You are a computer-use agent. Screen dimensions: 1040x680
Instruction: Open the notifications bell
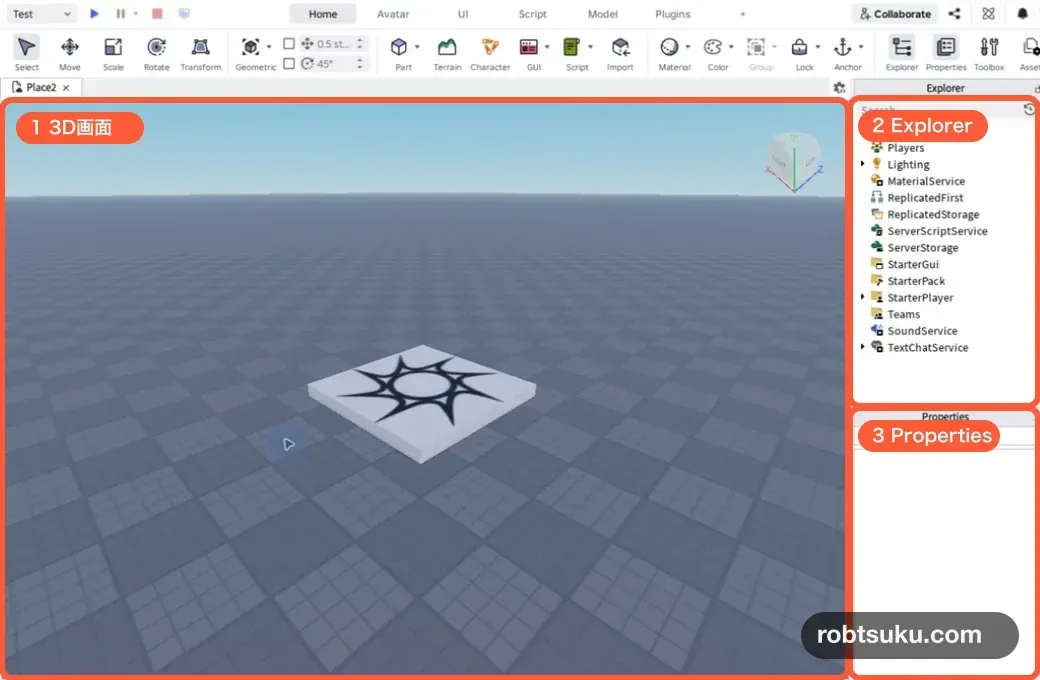[1022, 13]
